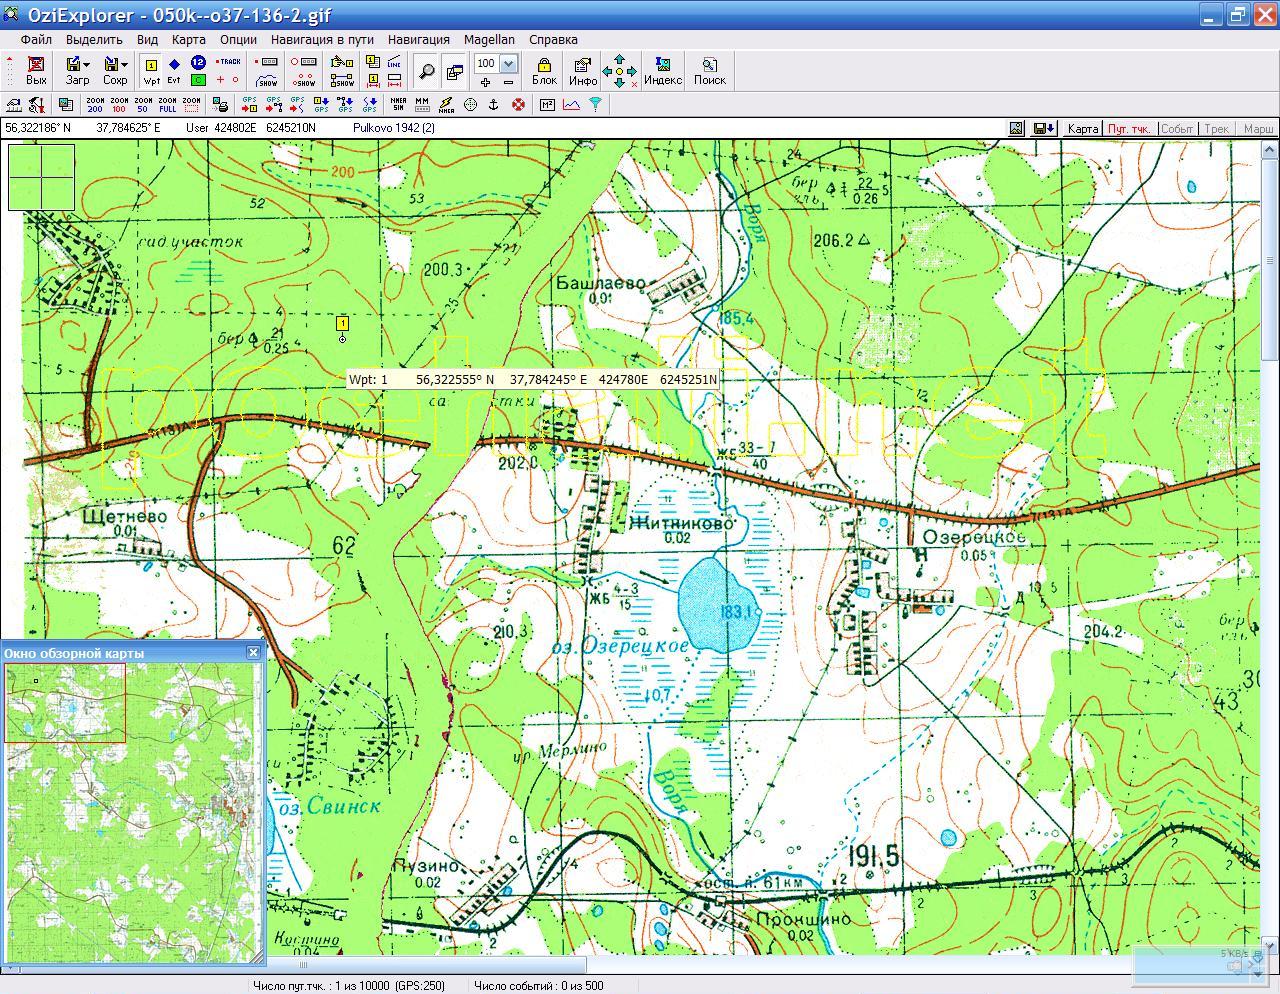
Task: Toggle the NMEA SIM simulator icon
Action: click(x=398, y=104)
